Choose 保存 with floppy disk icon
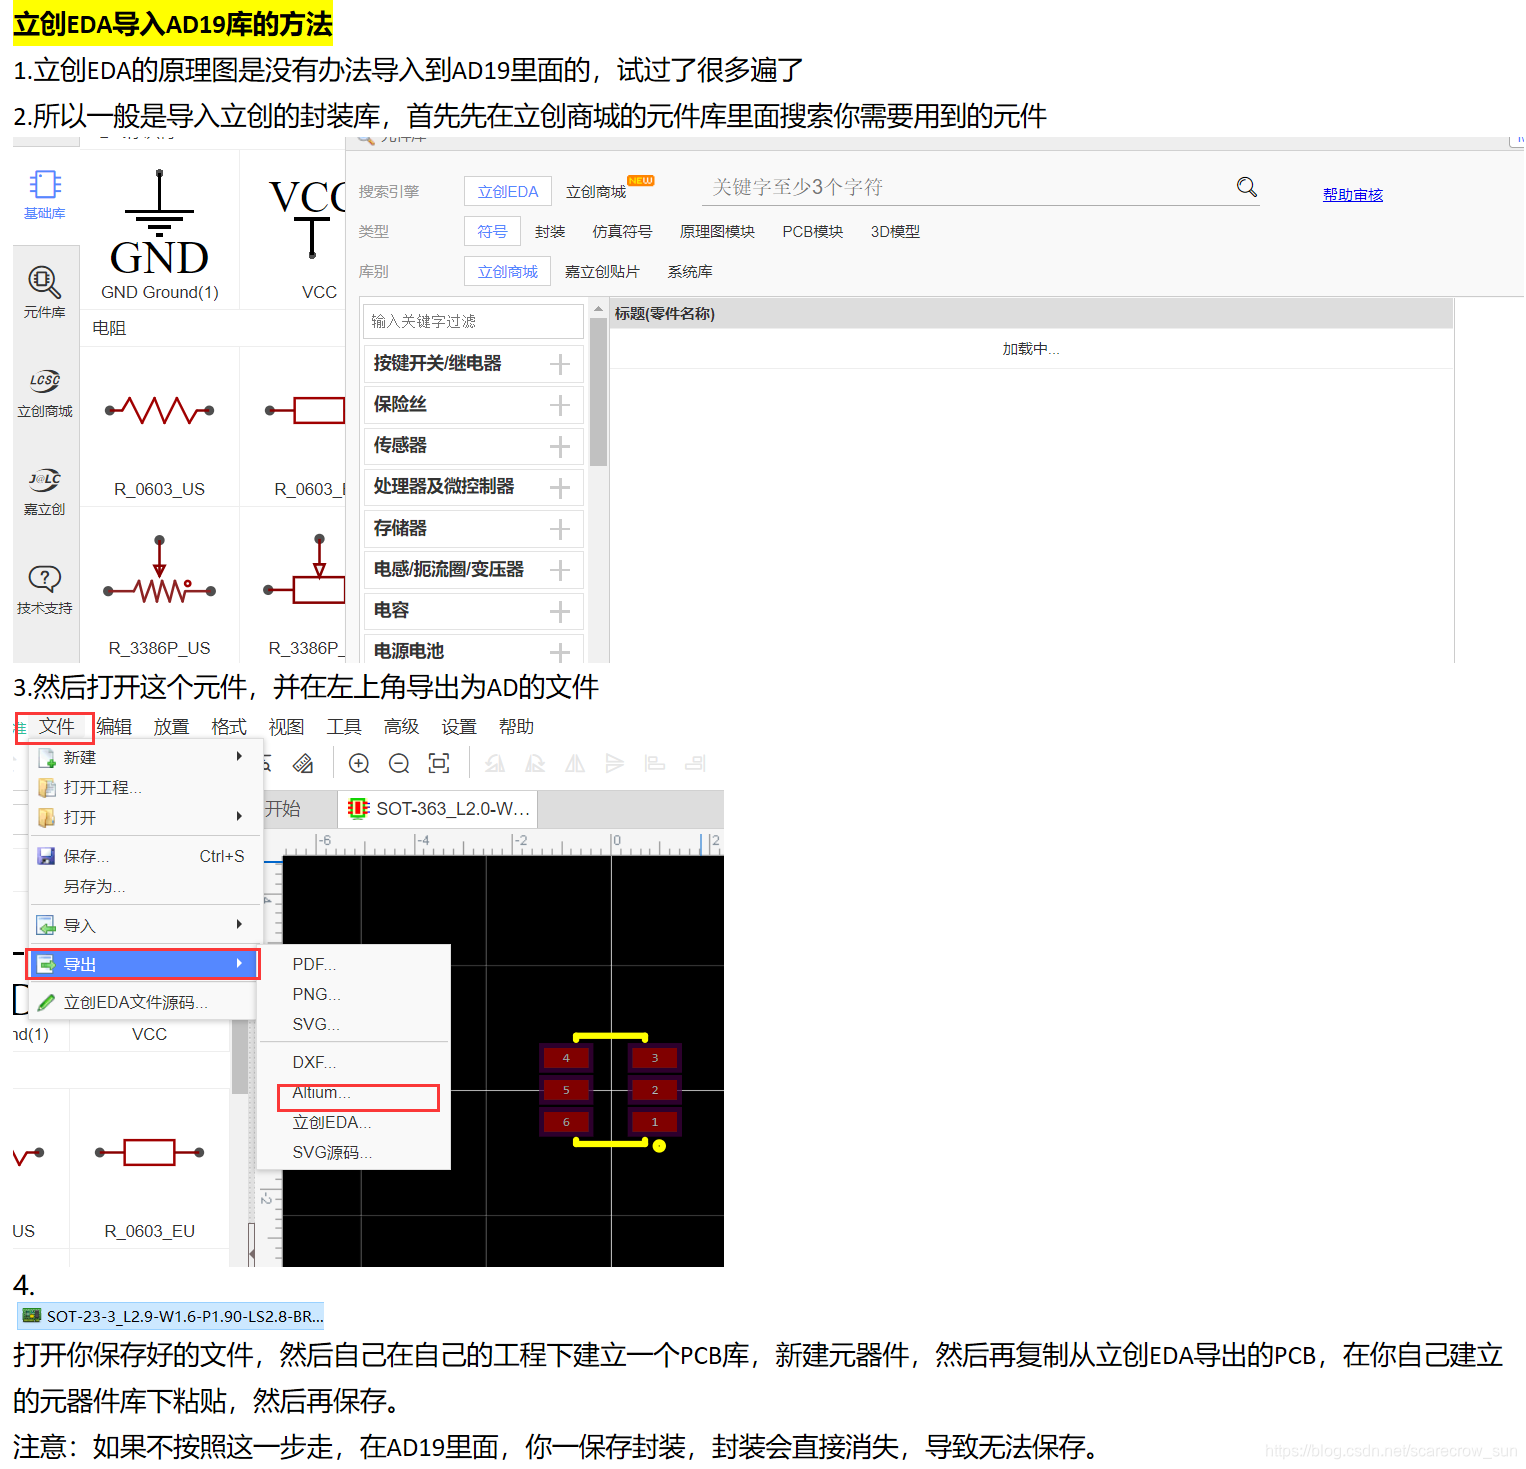1526x1469 pixels. [x=145, y=856]
